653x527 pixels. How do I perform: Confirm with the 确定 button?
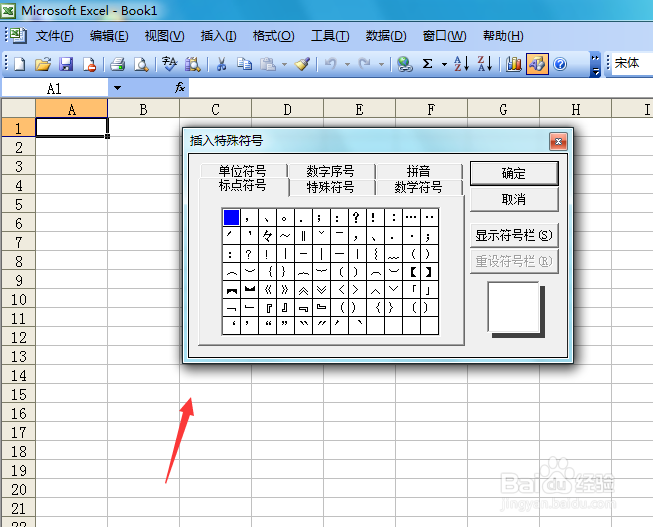(514, 173)
